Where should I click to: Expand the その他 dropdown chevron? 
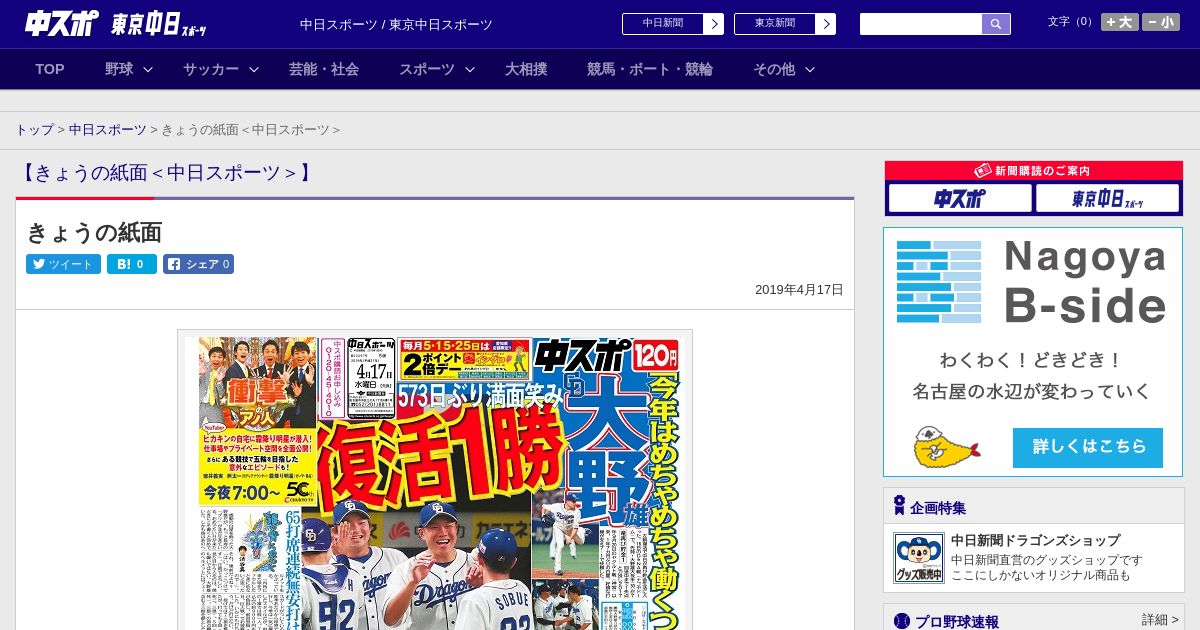810,69
